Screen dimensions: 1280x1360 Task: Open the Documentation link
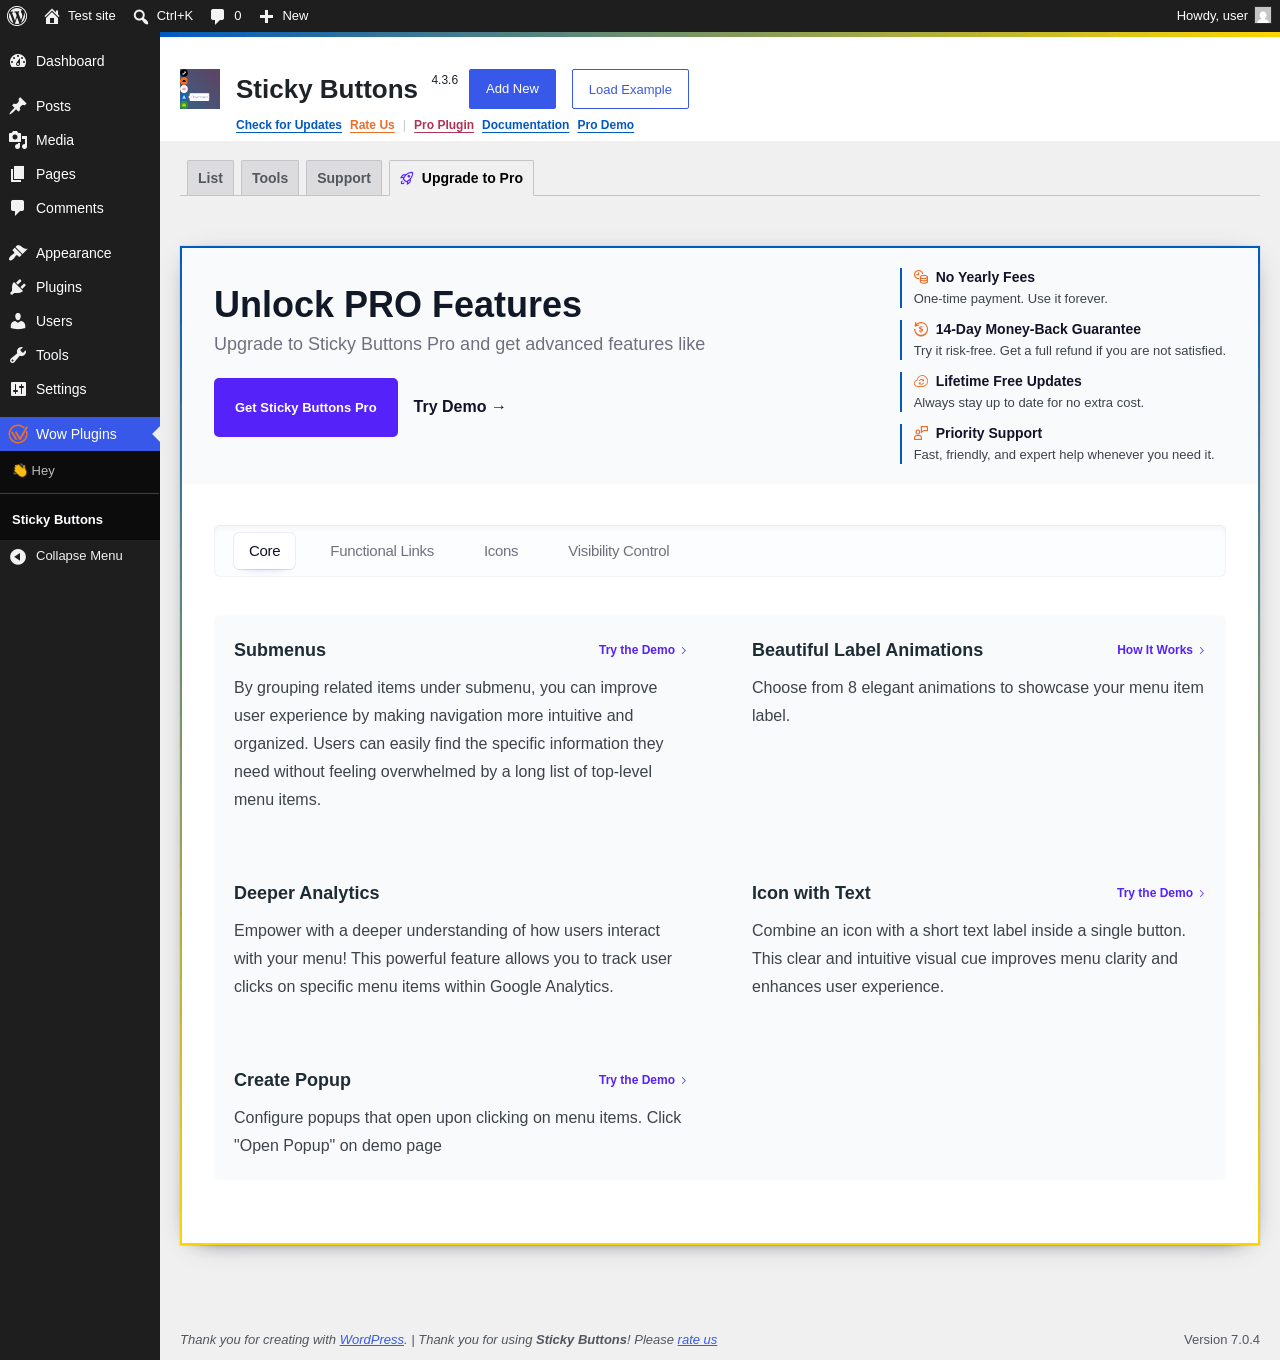coord(525,125)
